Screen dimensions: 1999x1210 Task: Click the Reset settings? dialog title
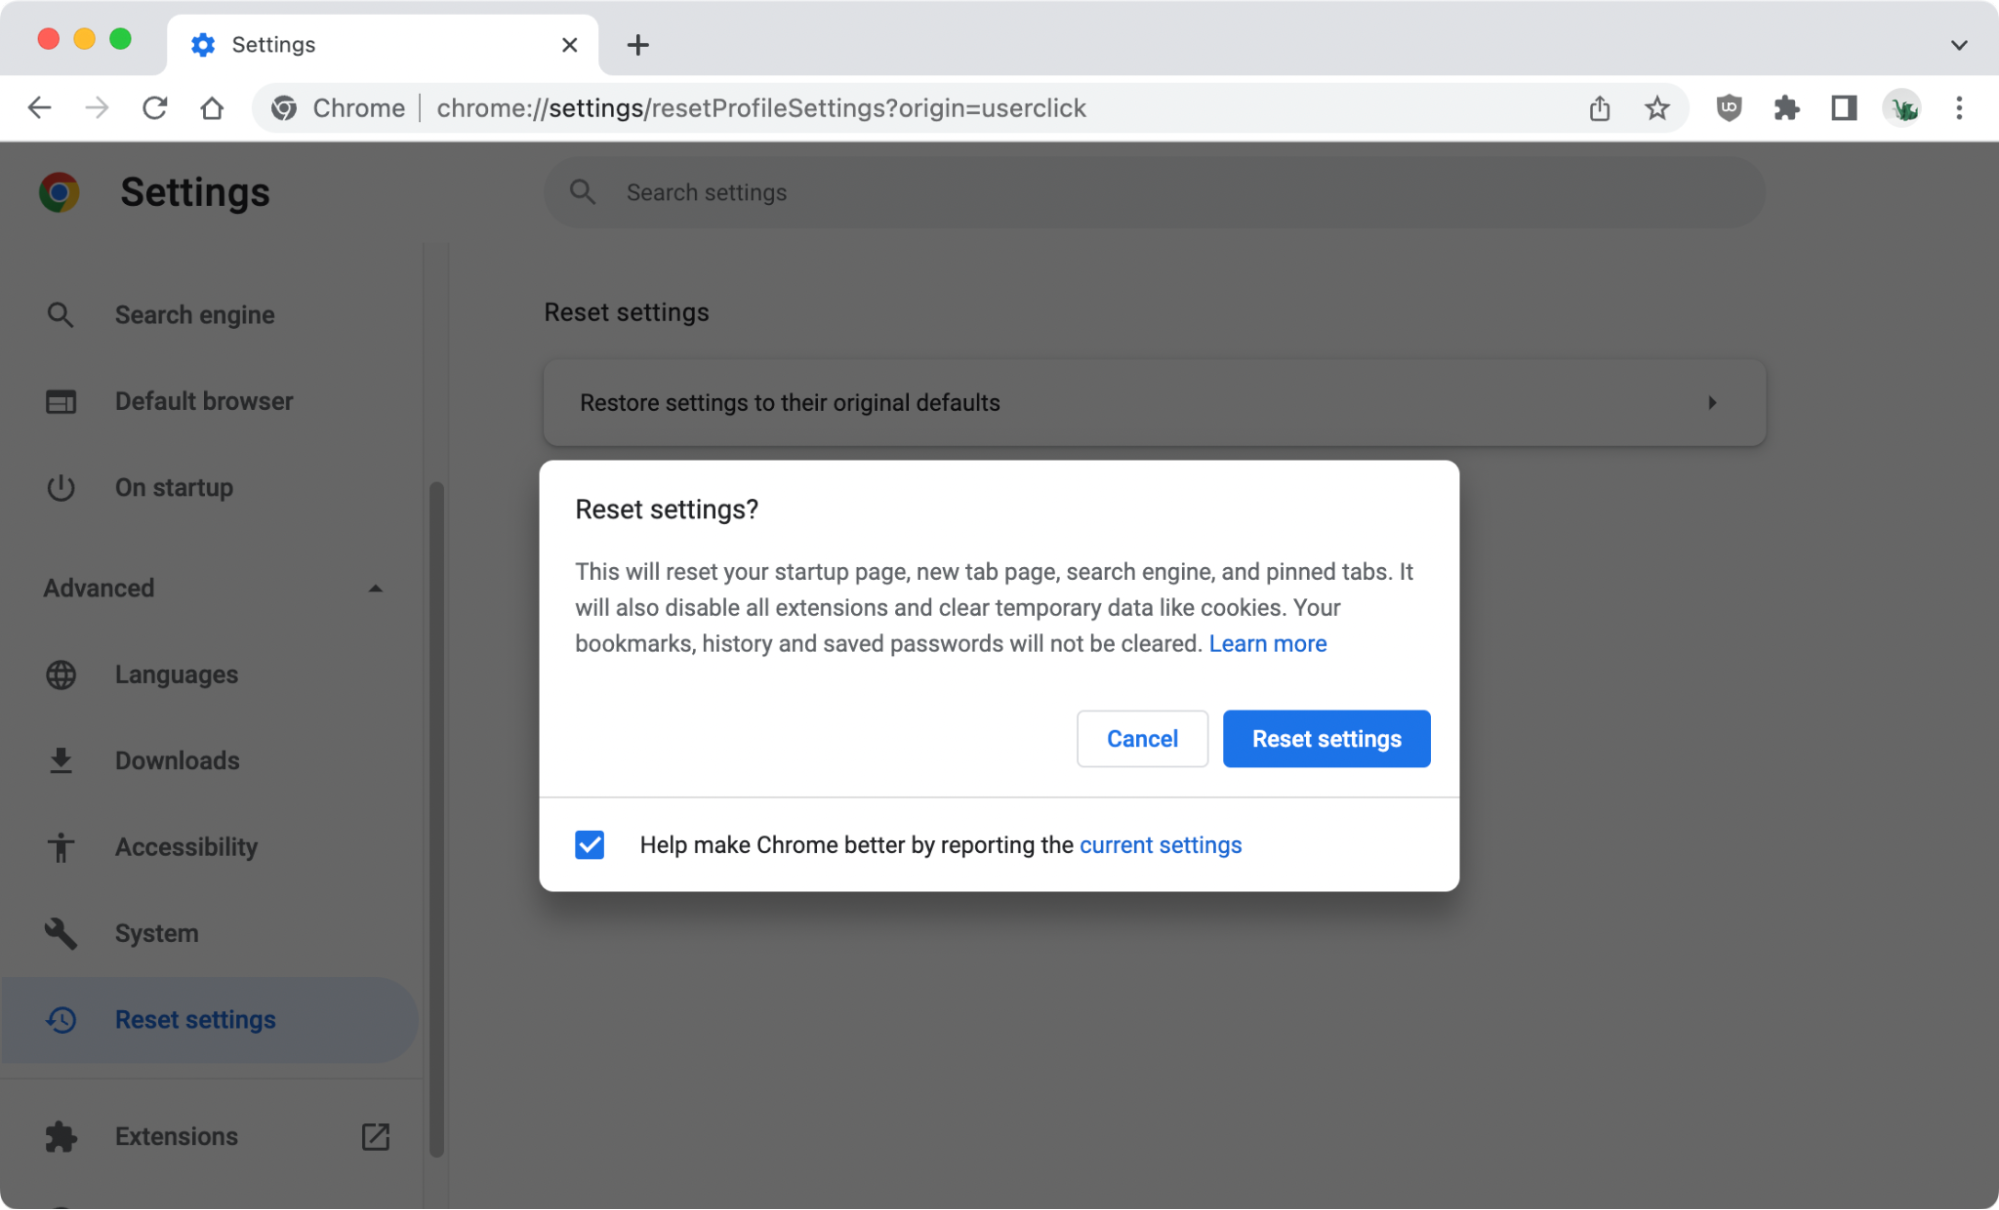click(667, 510)
